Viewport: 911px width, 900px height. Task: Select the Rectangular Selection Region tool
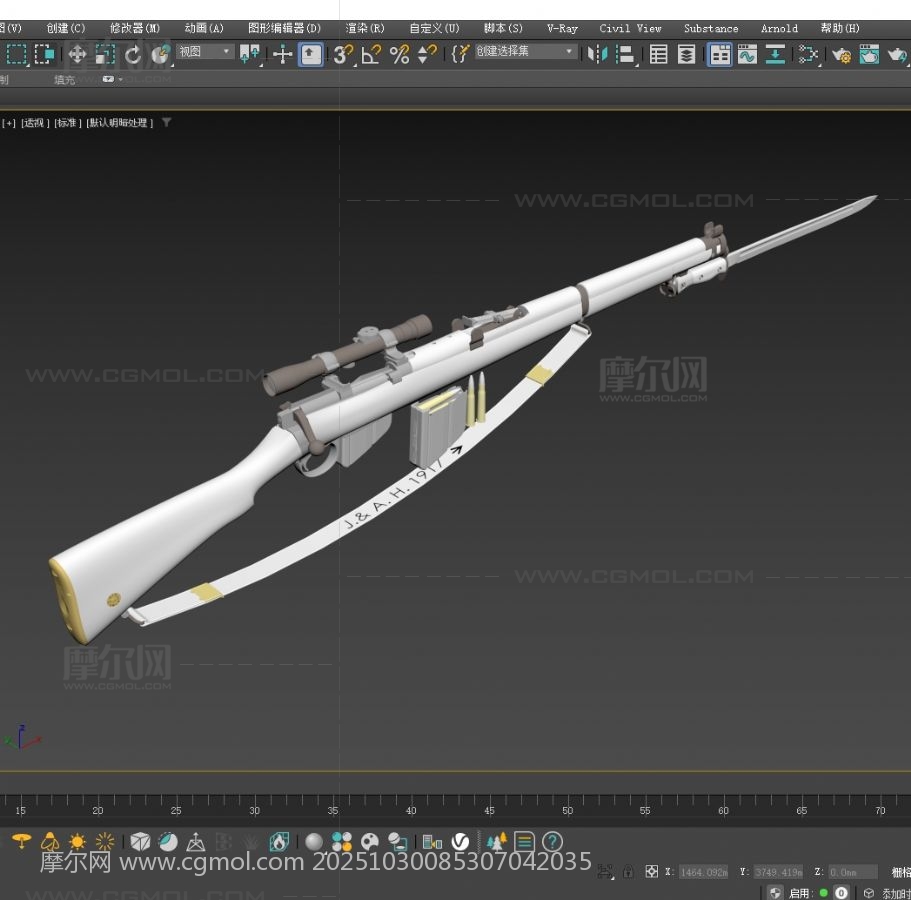[17, 55]
